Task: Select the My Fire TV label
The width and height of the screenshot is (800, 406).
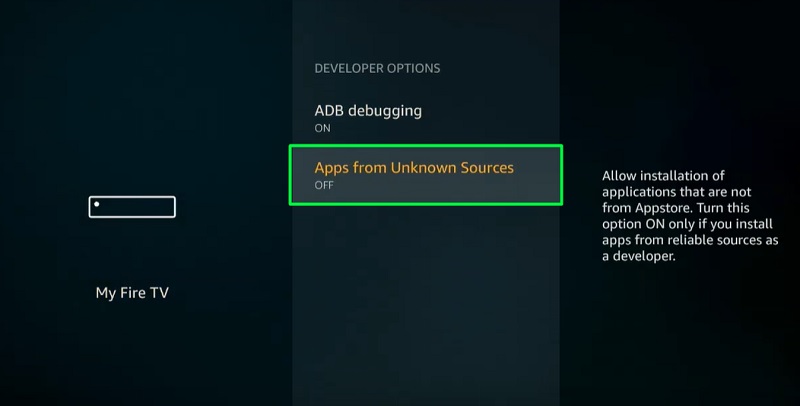Action: point(132,293)
